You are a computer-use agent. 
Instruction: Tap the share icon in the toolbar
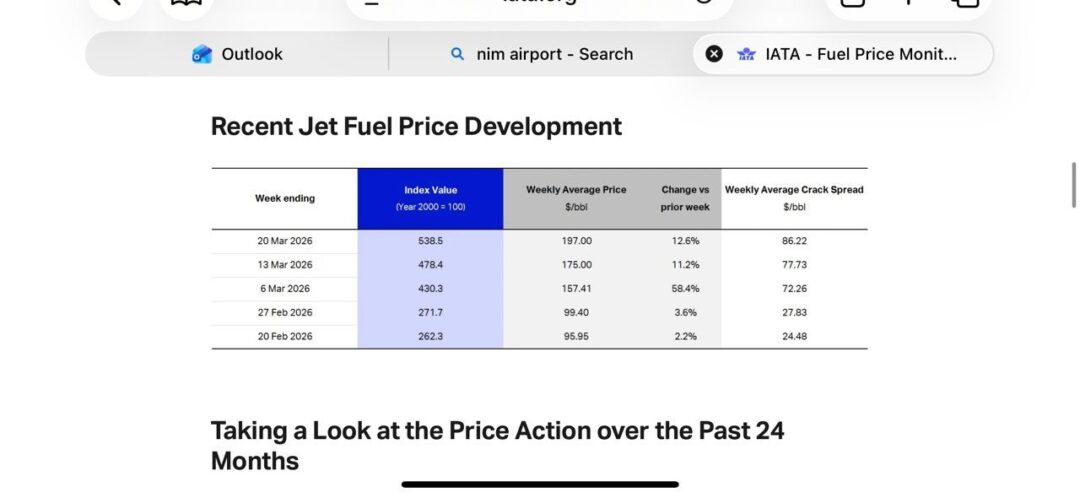click(x=852, y=3)
